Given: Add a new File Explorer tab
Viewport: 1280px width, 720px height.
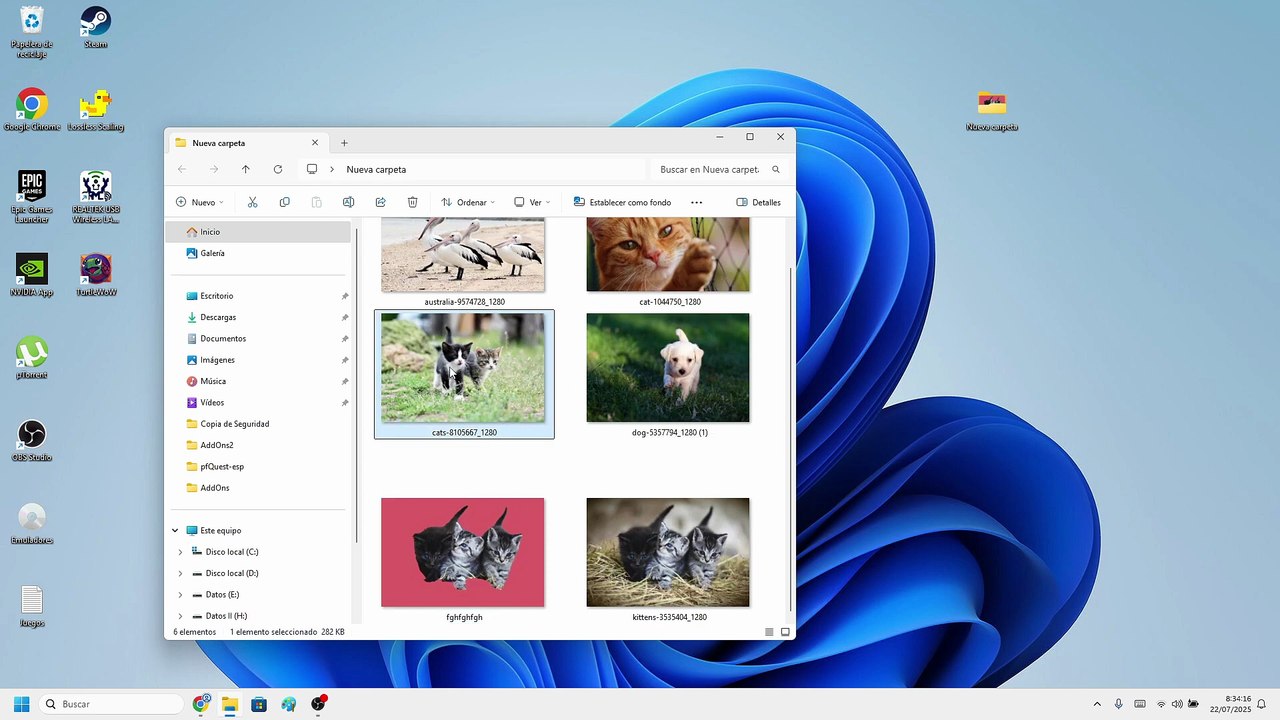Looking at the screenshot, I should pos(344,143).
